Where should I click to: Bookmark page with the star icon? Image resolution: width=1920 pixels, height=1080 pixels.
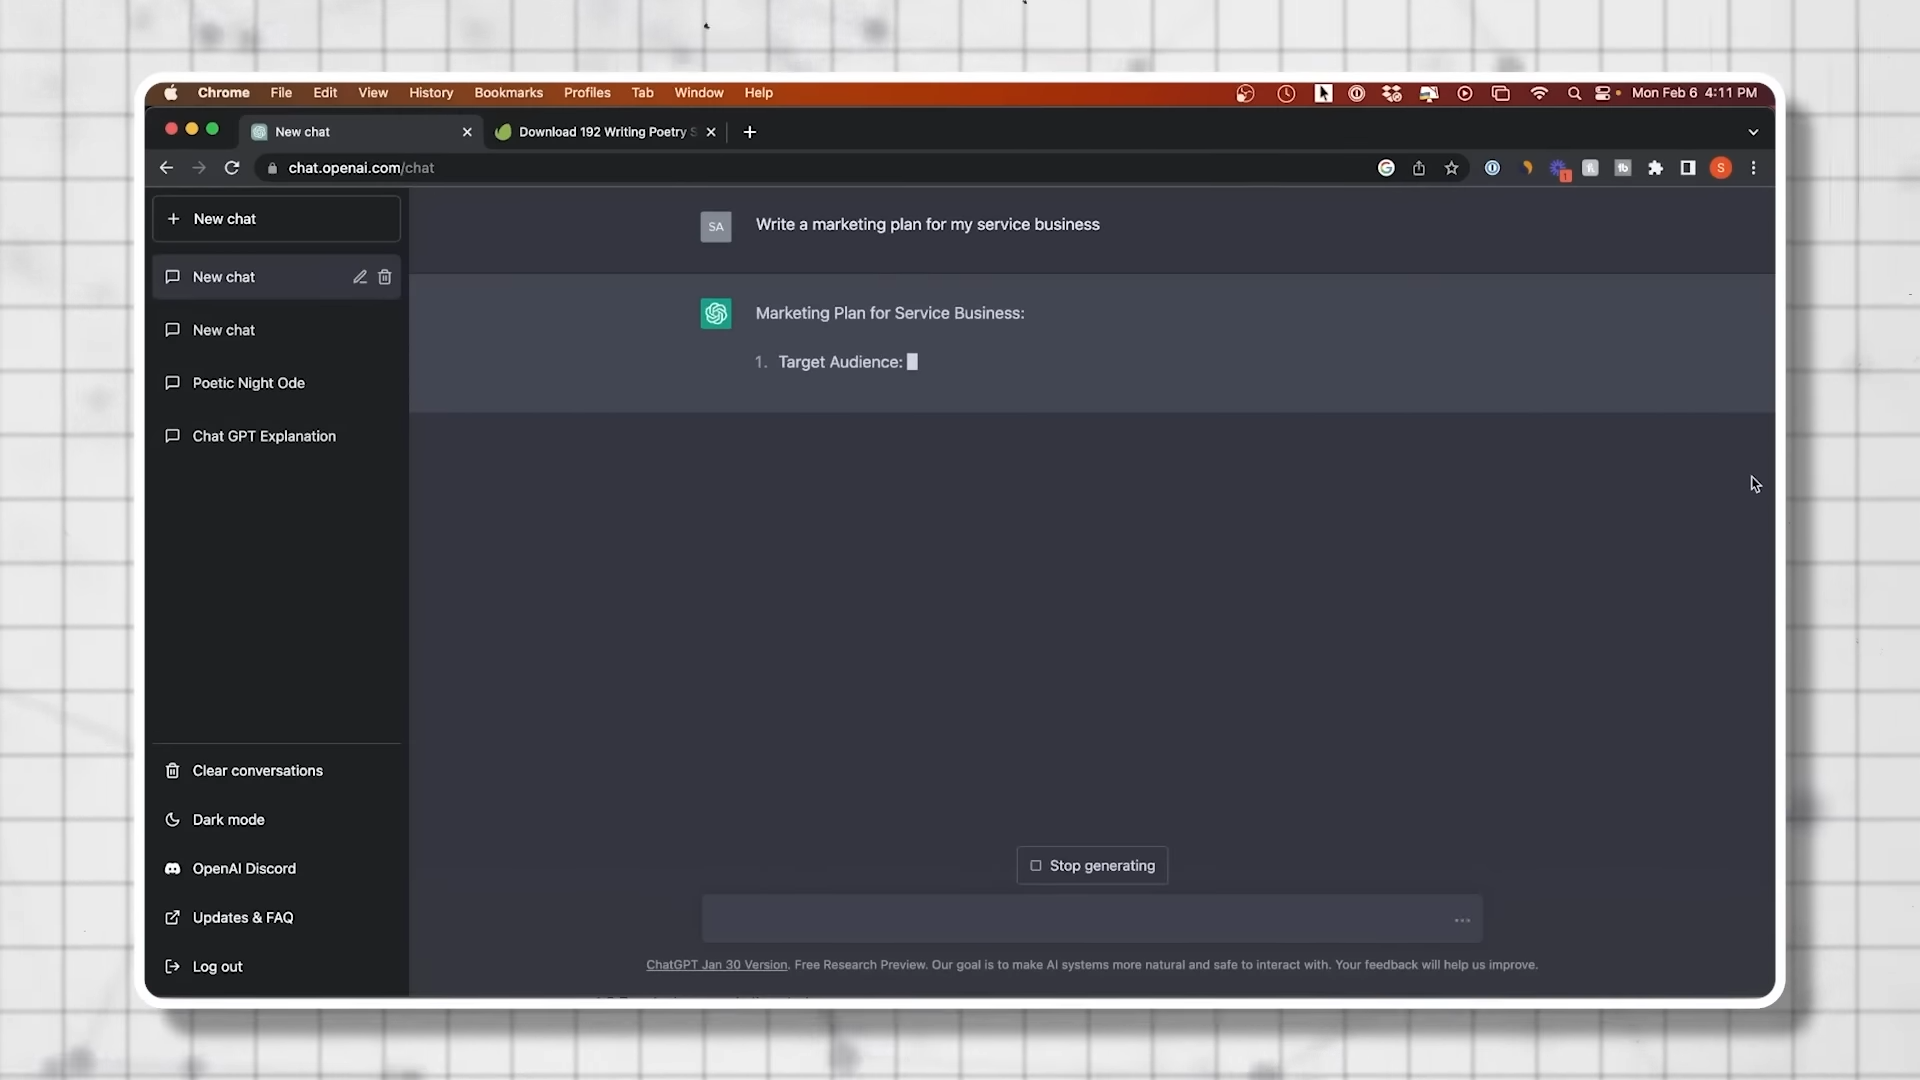point(1451,168)
